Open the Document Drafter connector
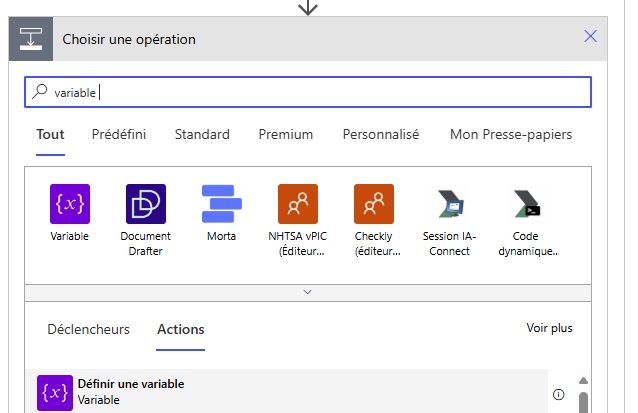This screenshot has width=638, height=413. click(146, 204)
